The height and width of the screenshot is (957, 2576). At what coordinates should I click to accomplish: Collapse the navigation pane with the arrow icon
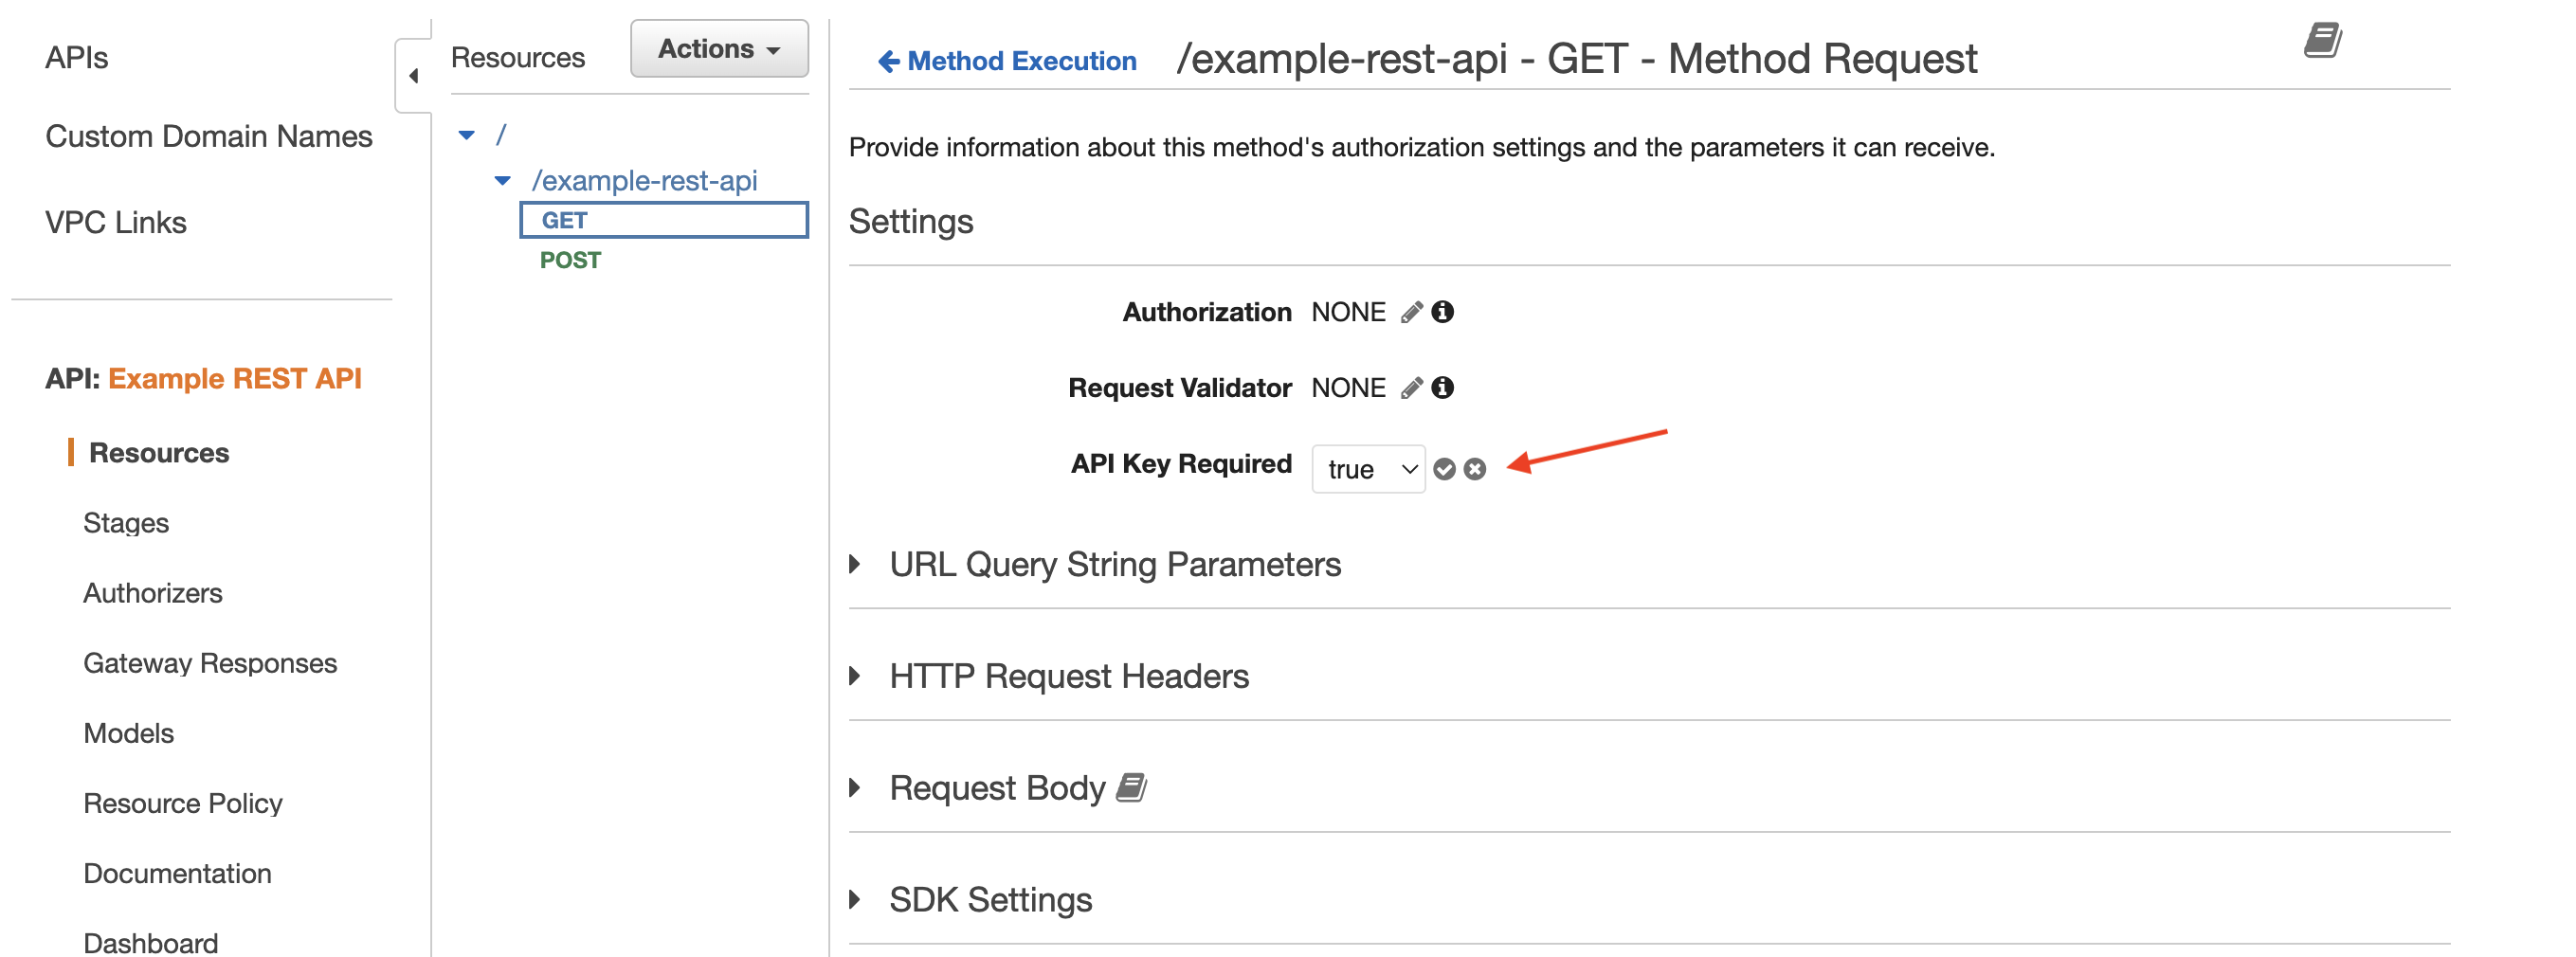tap(416, 74)
